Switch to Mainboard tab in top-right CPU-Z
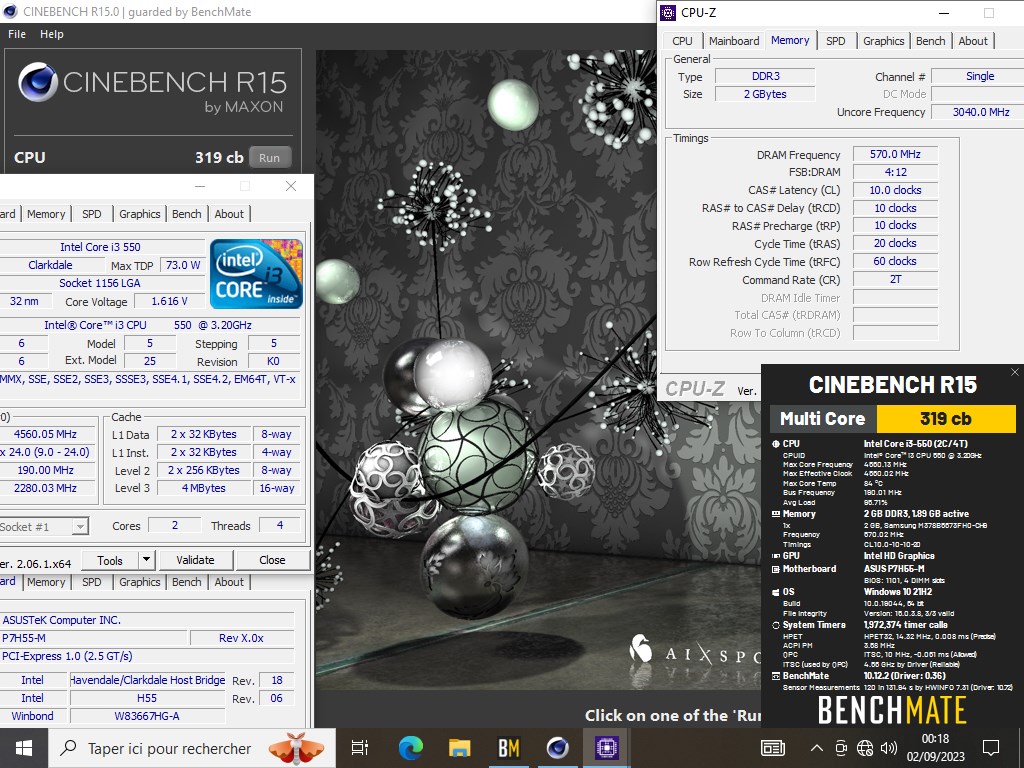Screen dimensions: 1024x768 point(733,40)
